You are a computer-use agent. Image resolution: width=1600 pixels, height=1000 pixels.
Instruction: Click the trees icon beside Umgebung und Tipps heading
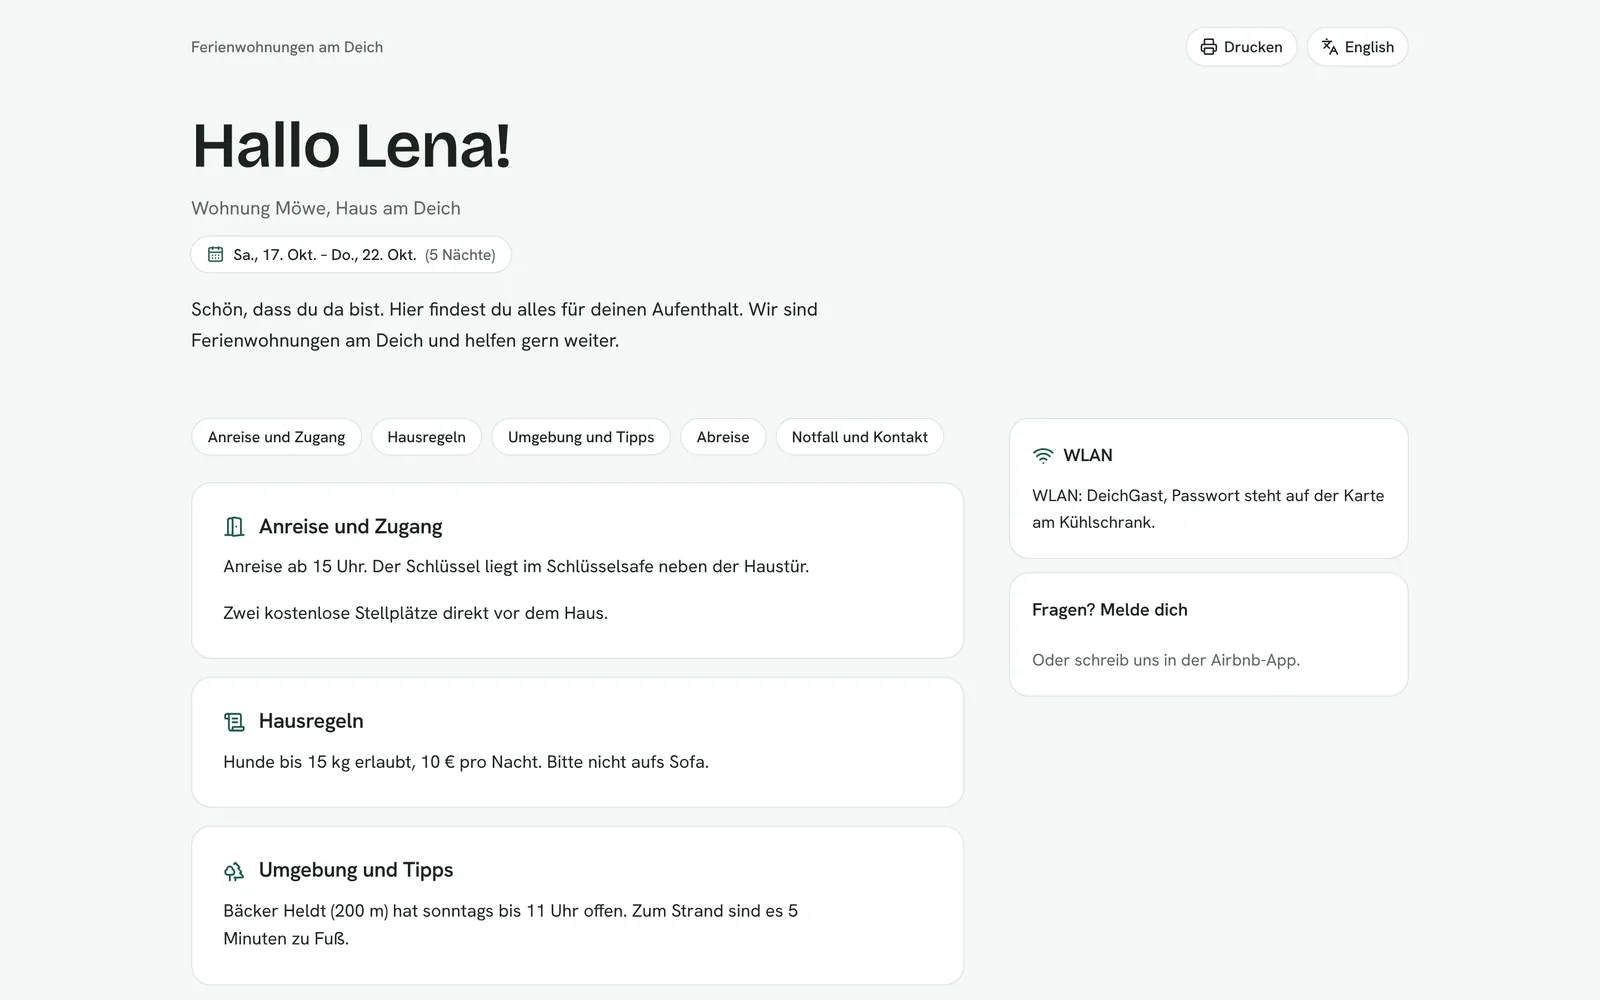tap(234, 871)
